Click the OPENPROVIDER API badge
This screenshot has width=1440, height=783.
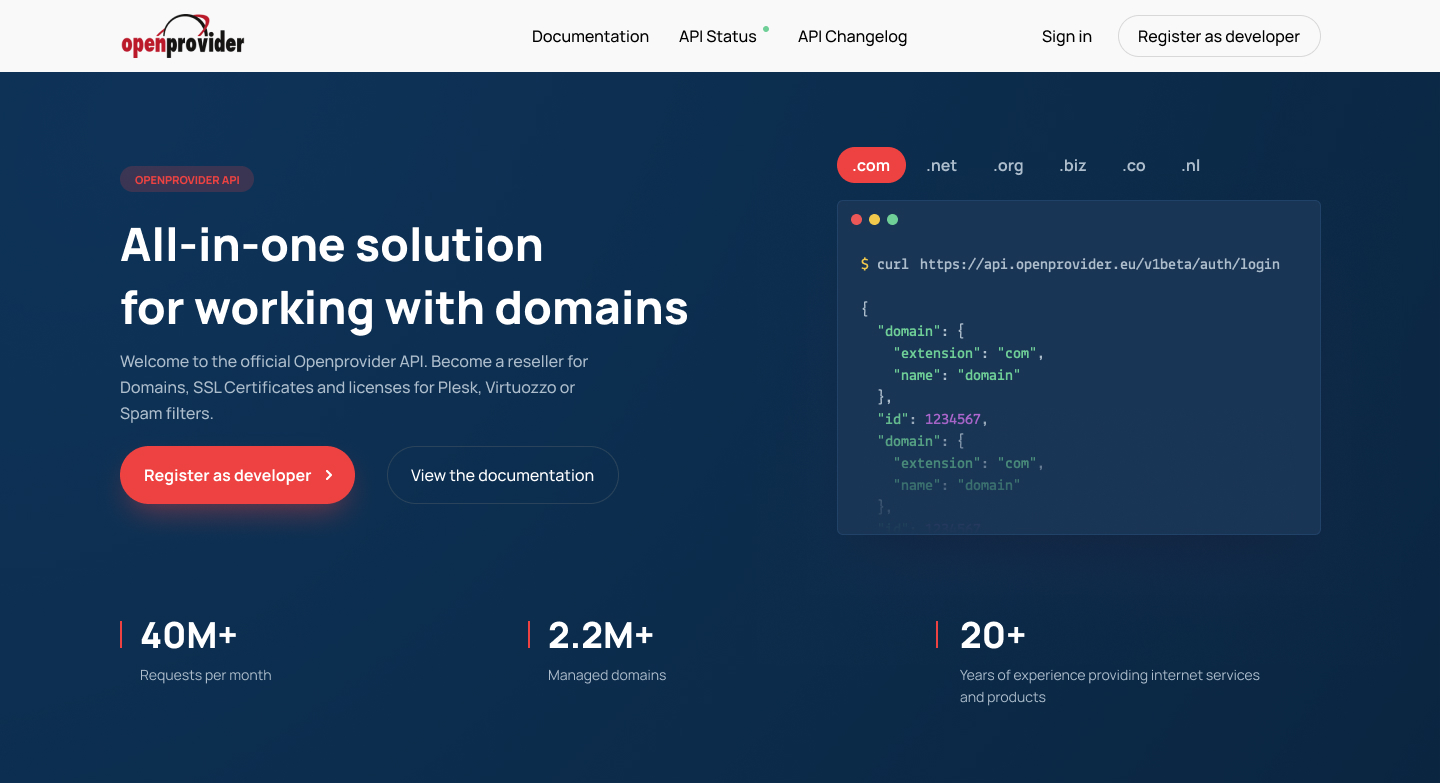coord(187,180)
